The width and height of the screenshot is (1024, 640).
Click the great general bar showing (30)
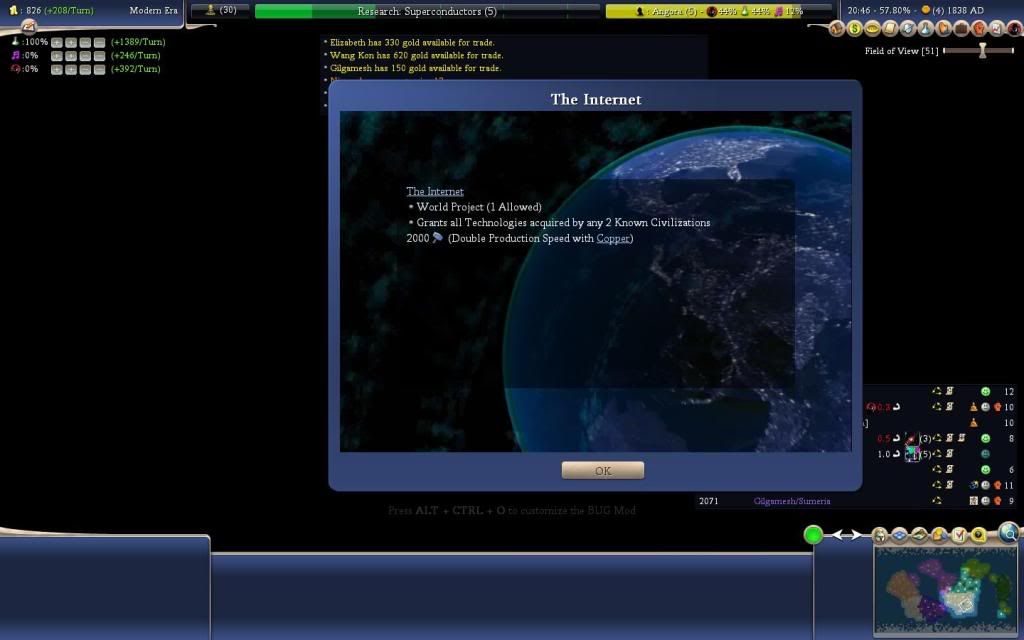(x=220, y=10)
